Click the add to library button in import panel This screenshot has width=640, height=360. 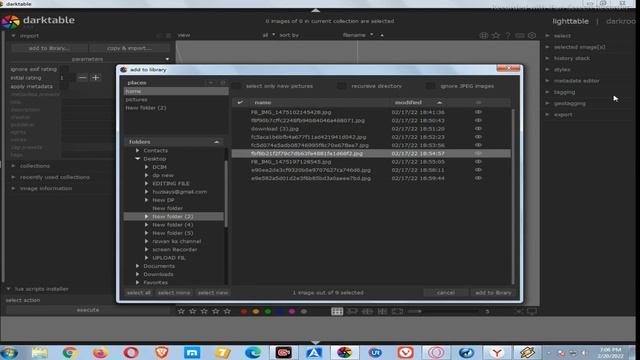[49, 48]
